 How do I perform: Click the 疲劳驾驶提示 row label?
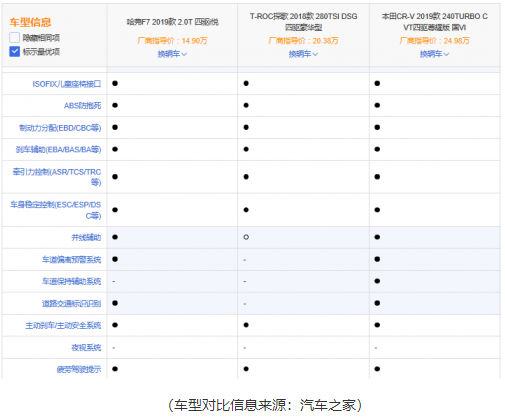pyautogui.click(x=79, y=369)
